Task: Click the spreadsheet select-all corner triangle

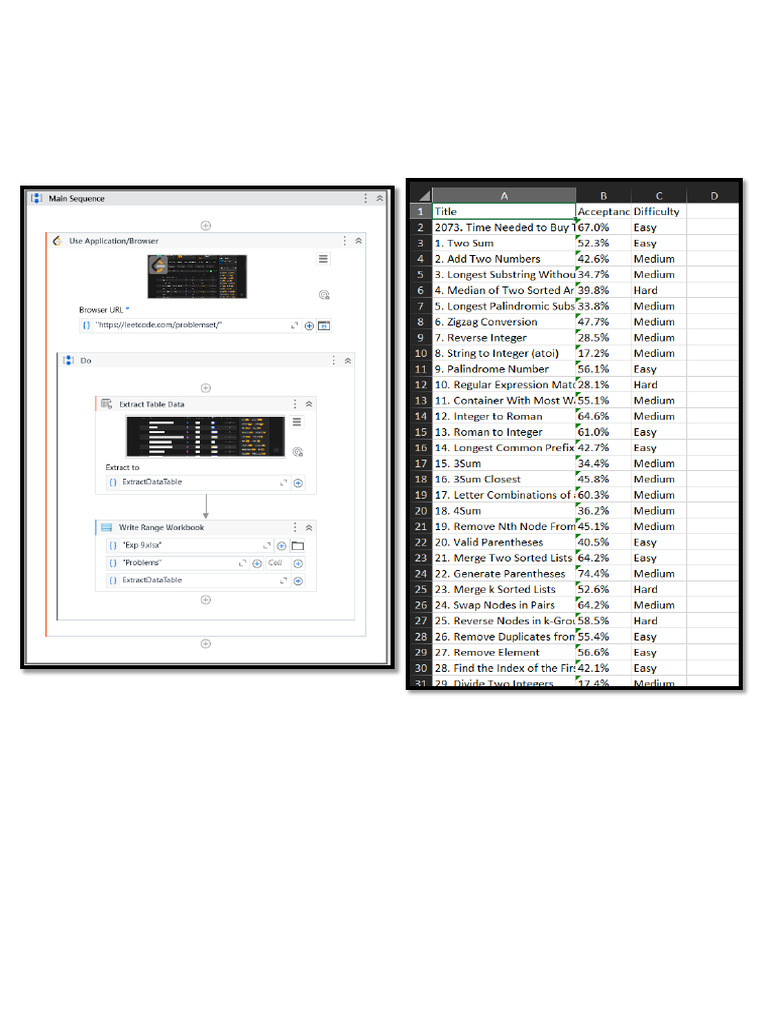Action: point(422,195)
